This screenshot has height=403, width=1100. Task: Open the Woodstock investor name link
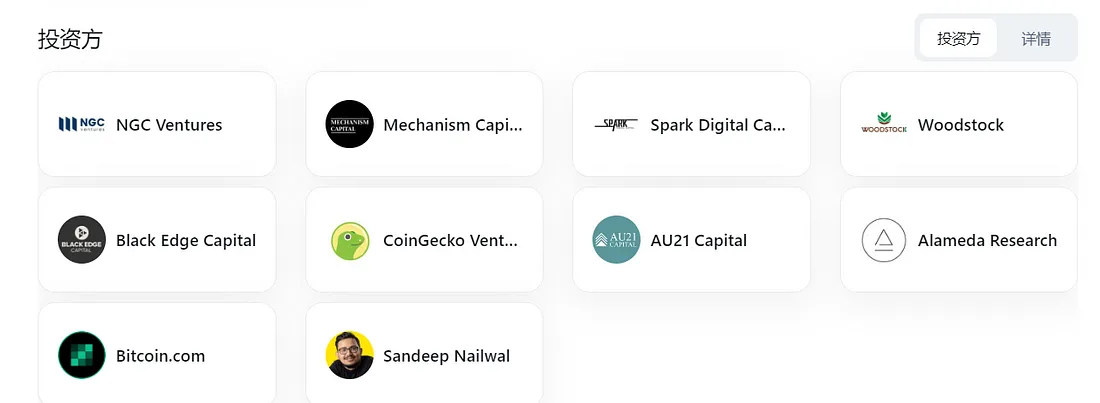coord(960,125)
